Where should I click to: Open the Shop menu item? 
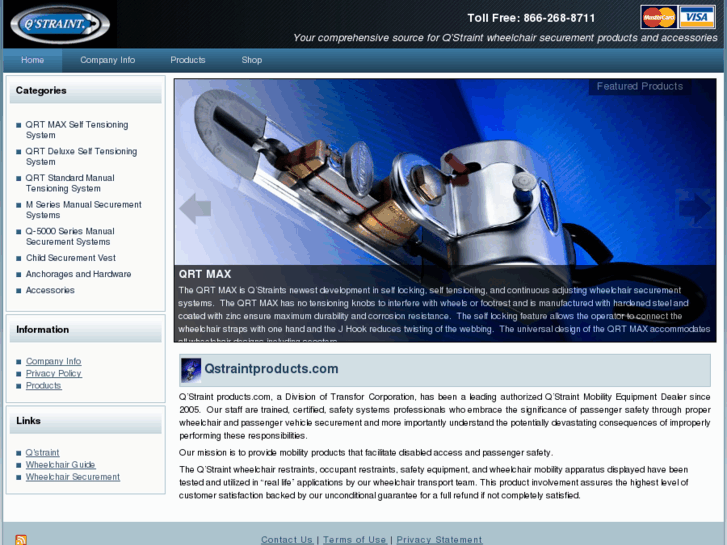252,60
